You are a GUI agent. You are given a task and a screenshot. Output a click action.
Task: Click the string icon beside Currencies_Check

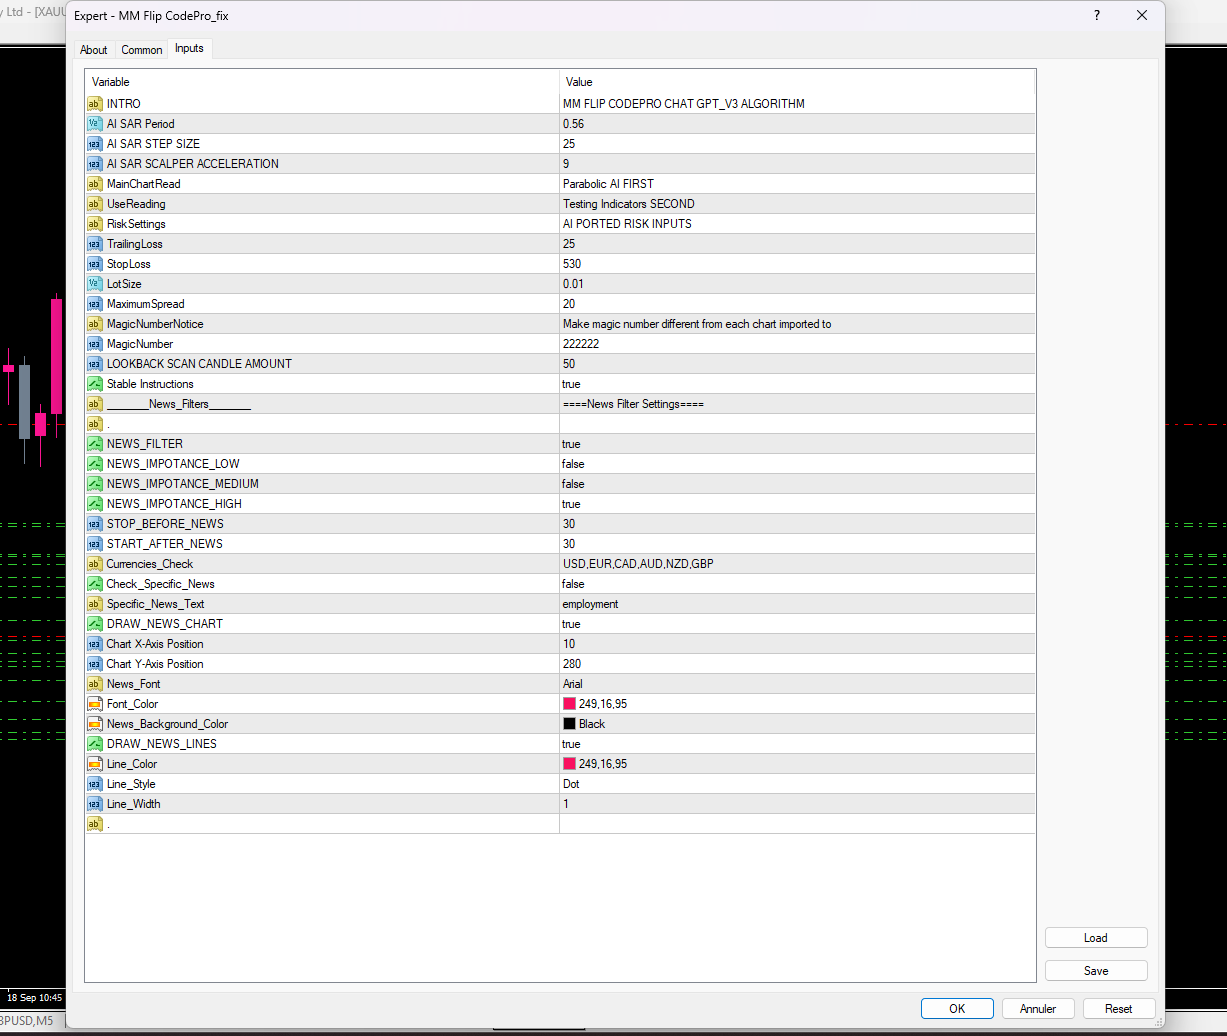94,564
